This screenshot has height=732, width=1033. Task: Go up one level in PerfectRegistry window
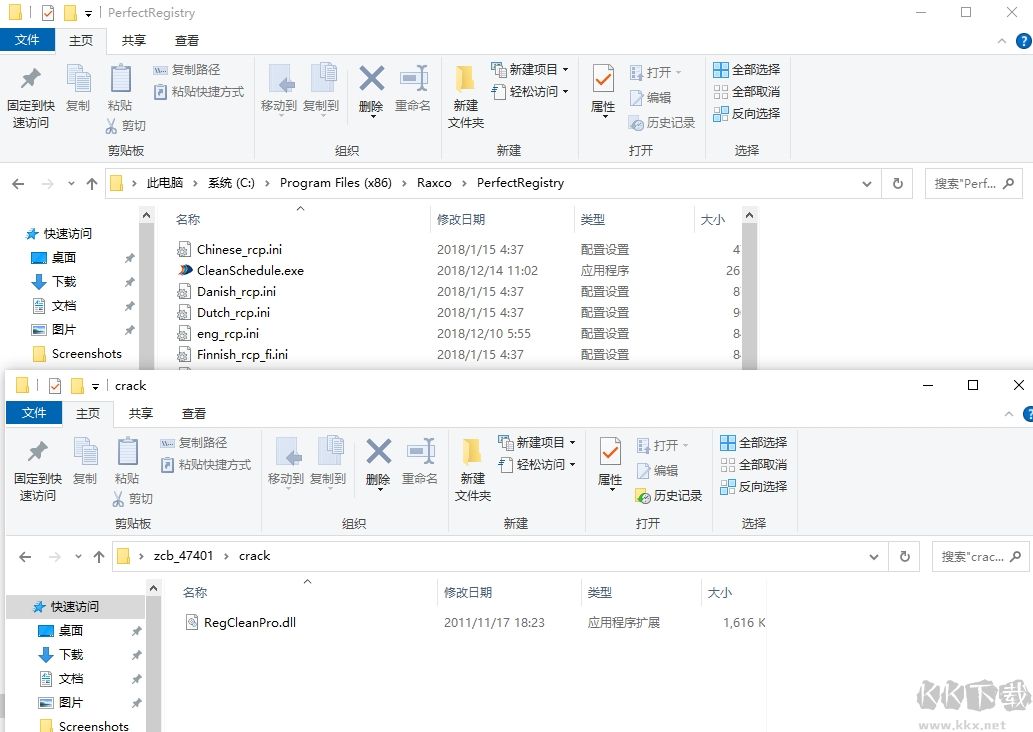click(x=92, y=184)
